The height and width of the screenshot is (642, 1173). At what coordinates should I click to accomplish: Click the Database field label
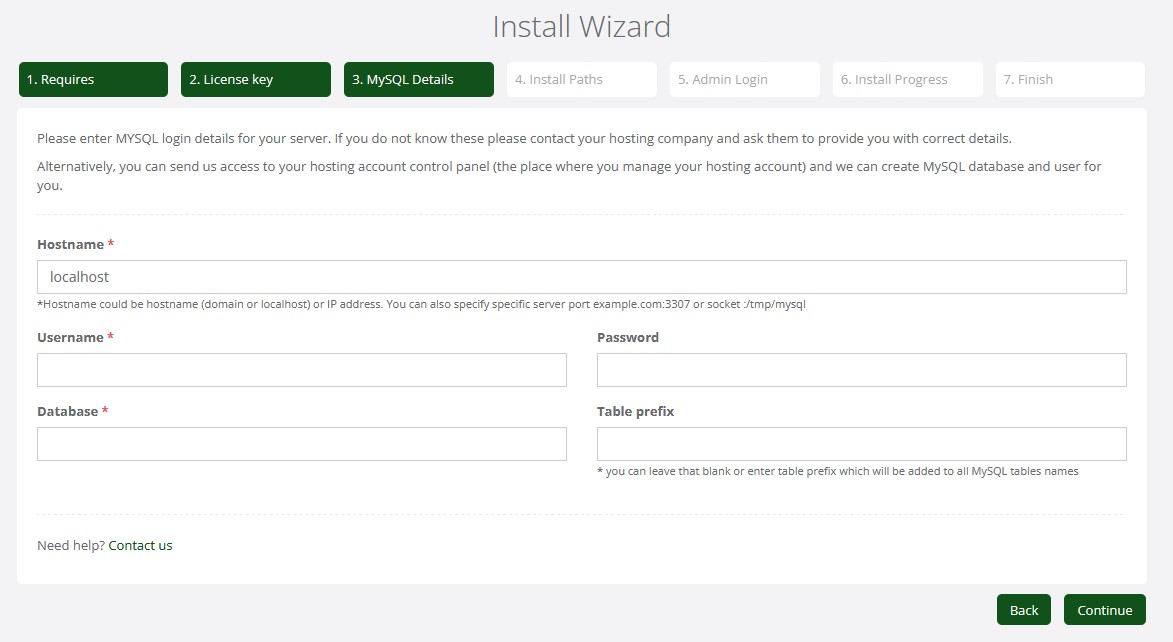(67, 412)
